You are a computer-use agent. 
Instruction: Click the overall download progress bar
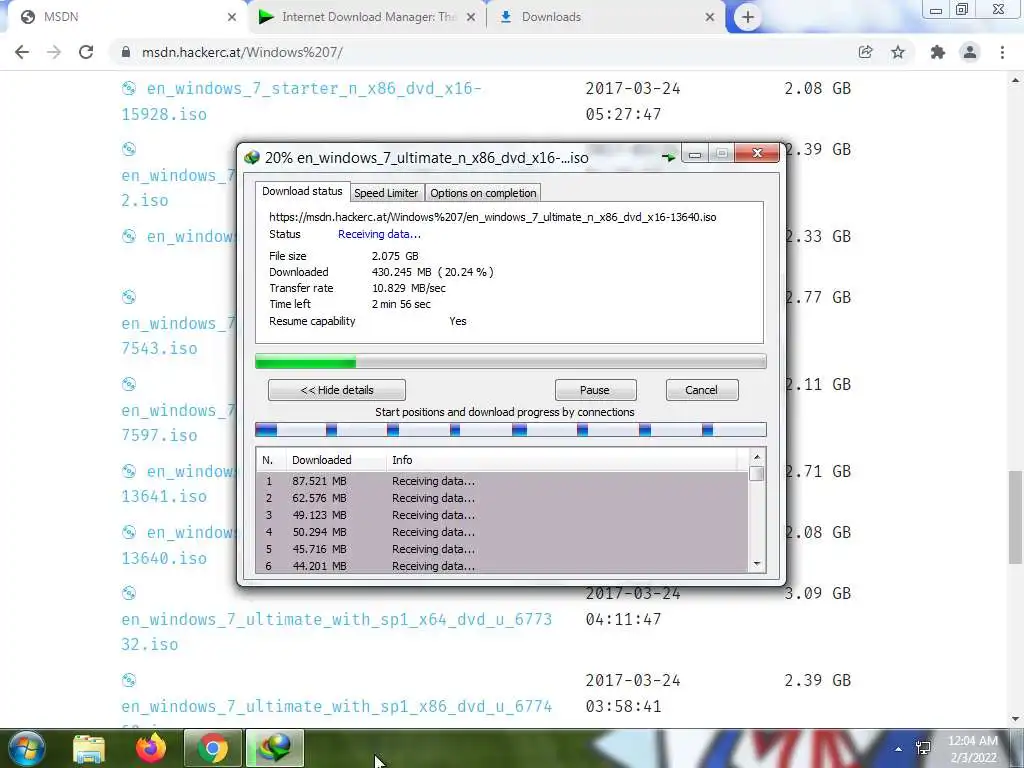pos(511,361)
